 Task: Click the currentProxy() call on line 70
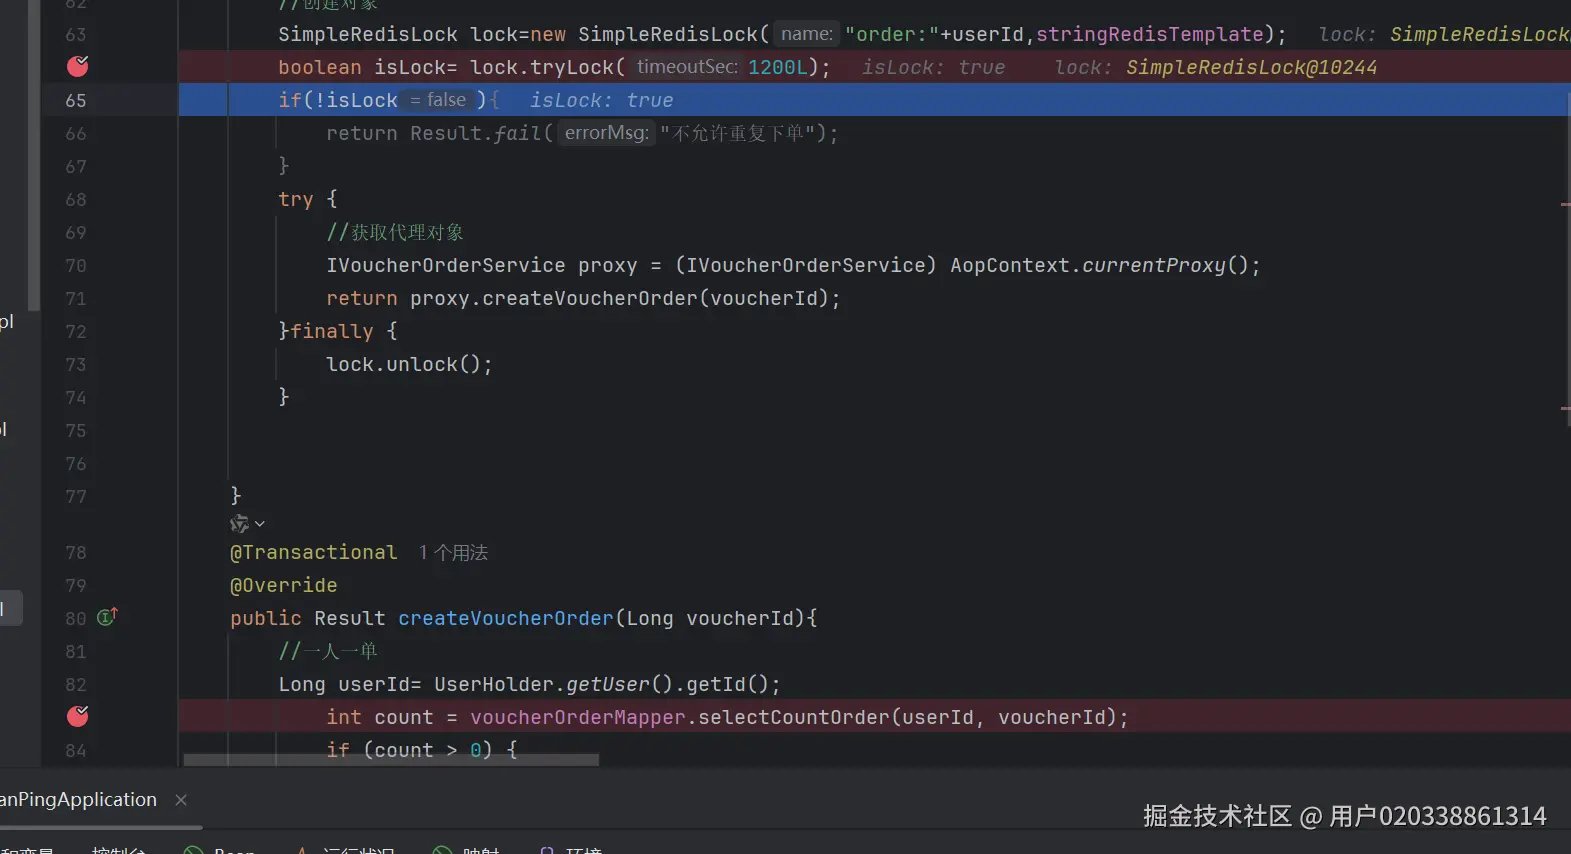click(x=1165, y=265)
